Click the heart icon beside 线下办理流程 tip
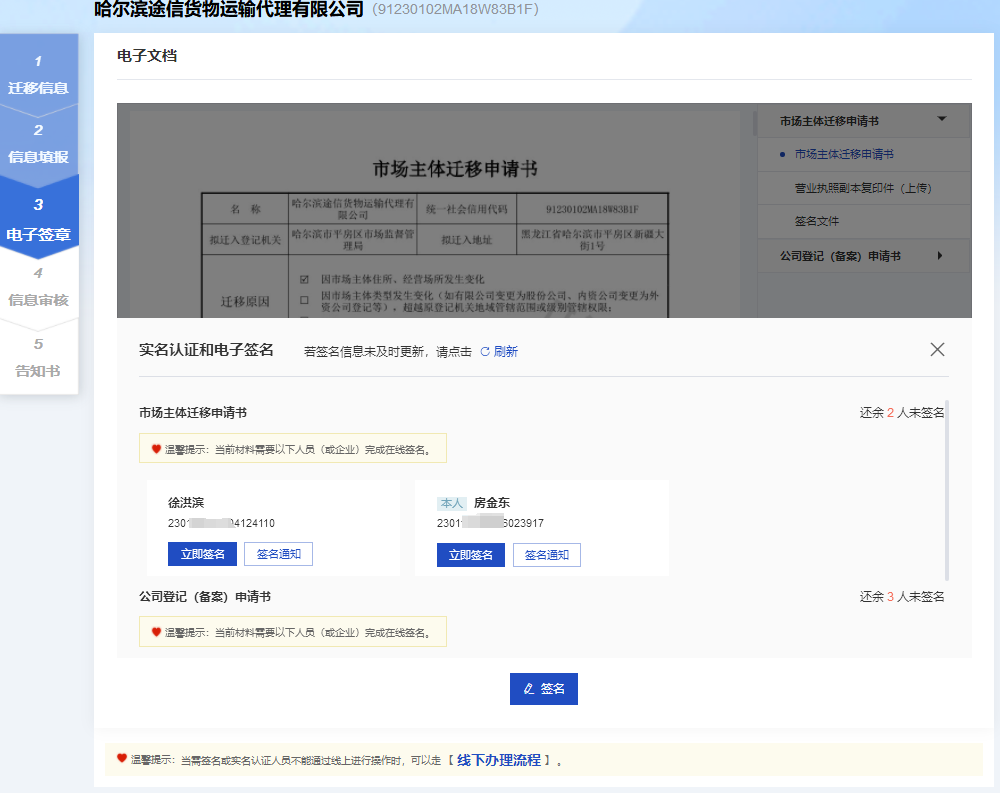1000x793 pixels. [122, 759]
